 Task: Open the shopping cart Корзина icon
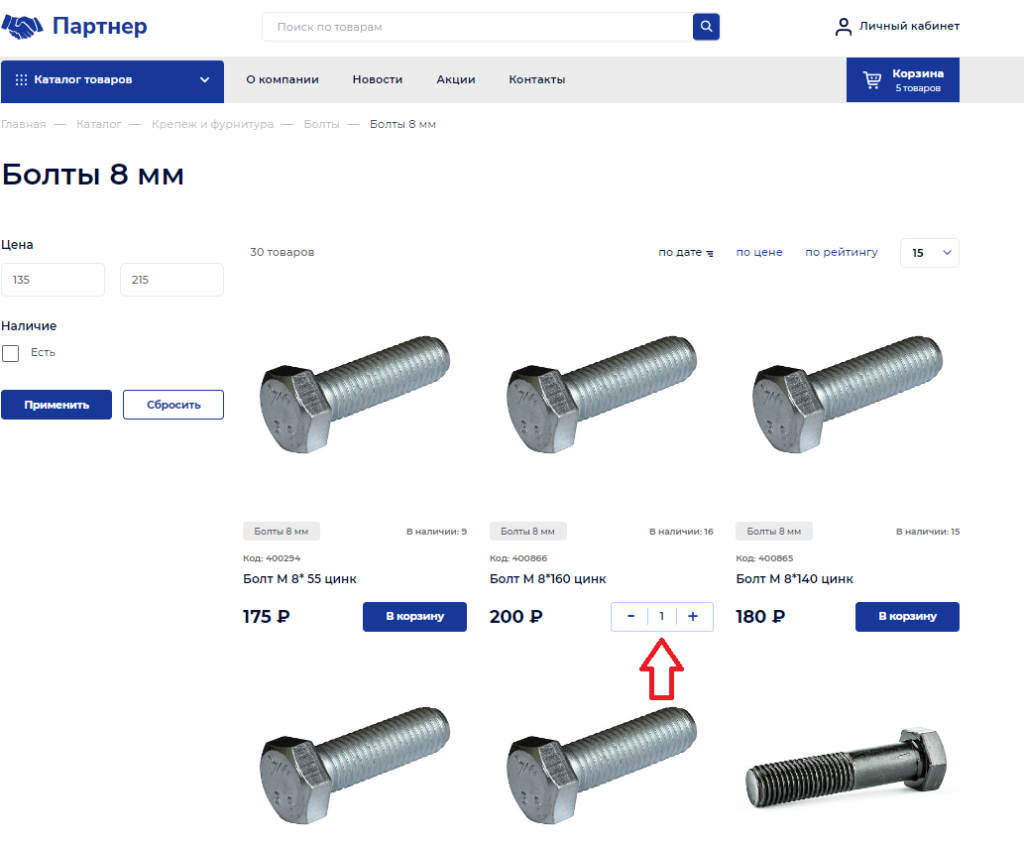pos(872,80)
